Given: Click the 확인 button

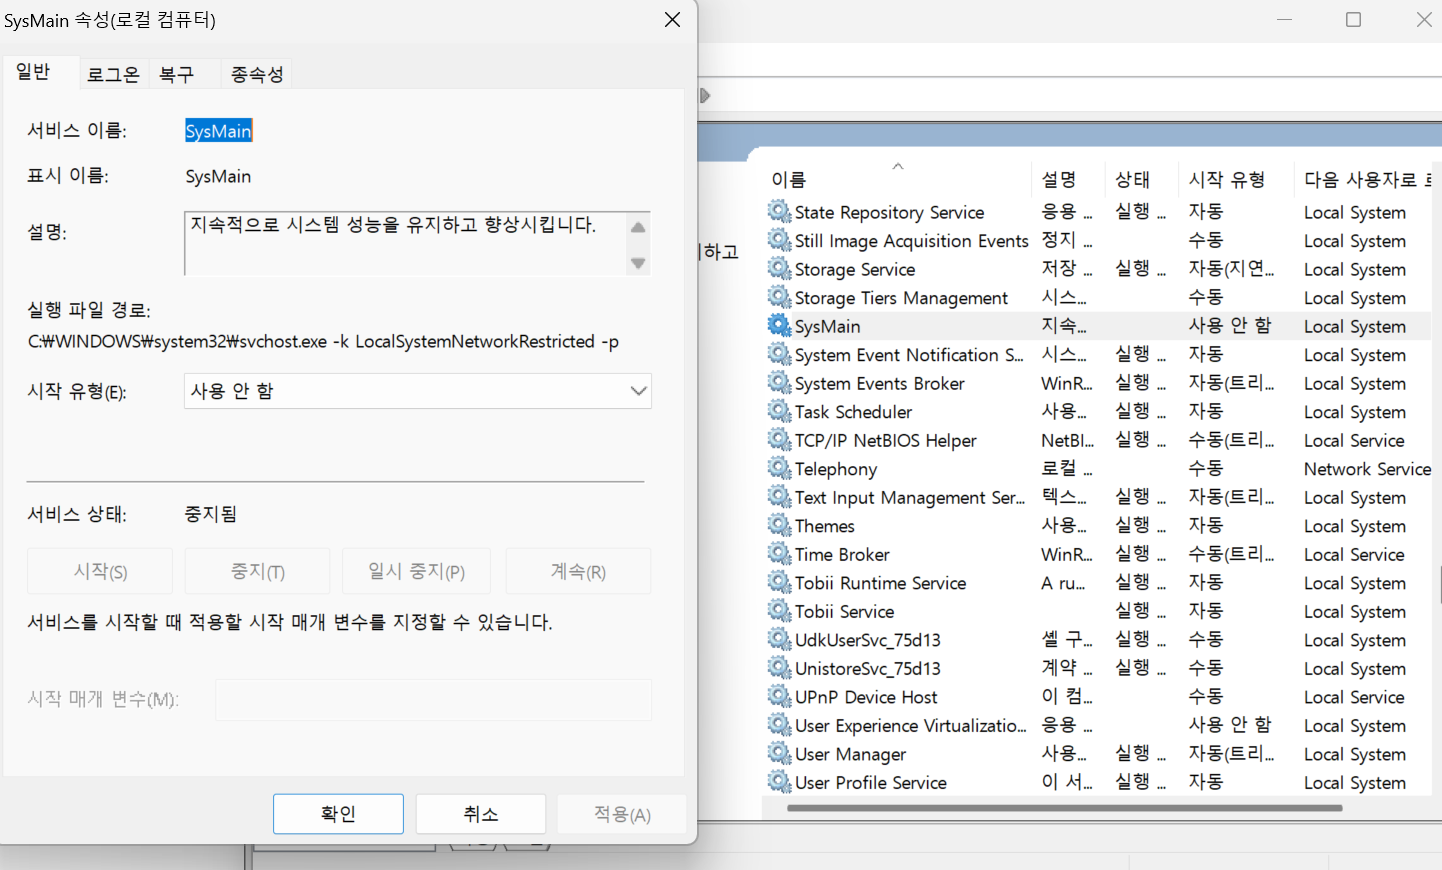Looking at the screenshot, I should click(338, 813).
